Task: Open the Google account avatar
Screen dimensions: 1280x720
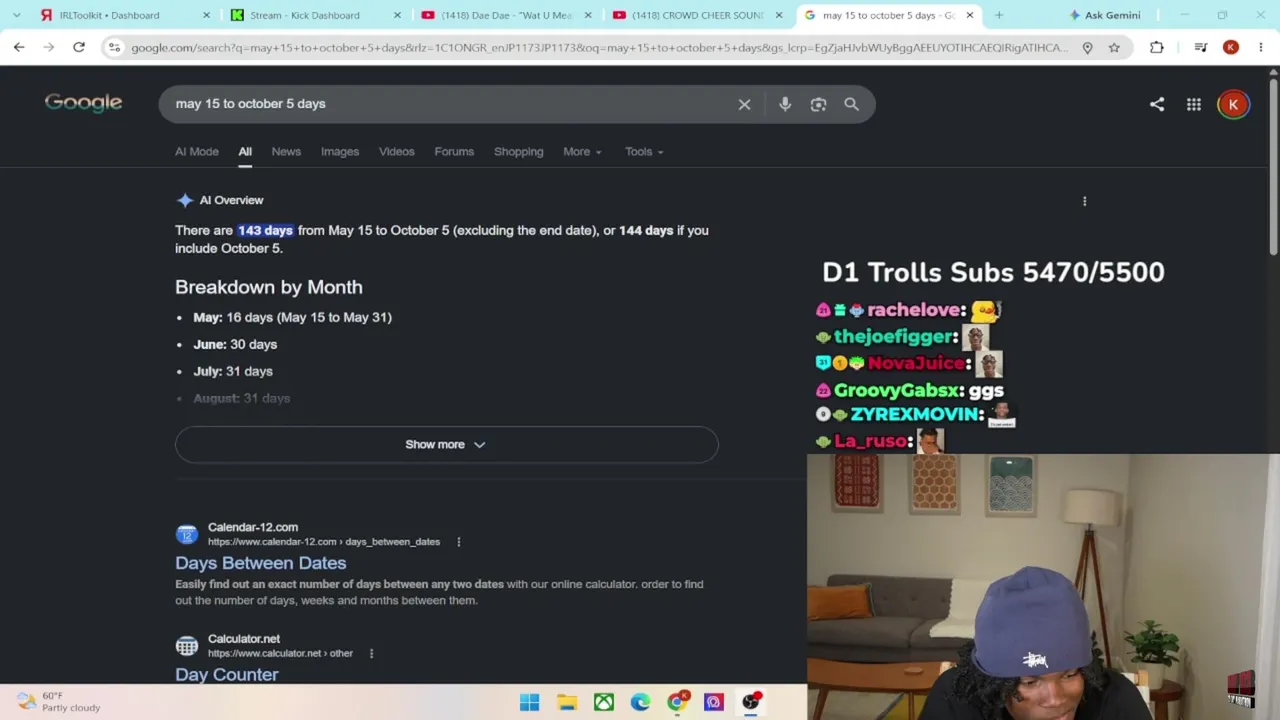Action: (x=1233, y=104)
